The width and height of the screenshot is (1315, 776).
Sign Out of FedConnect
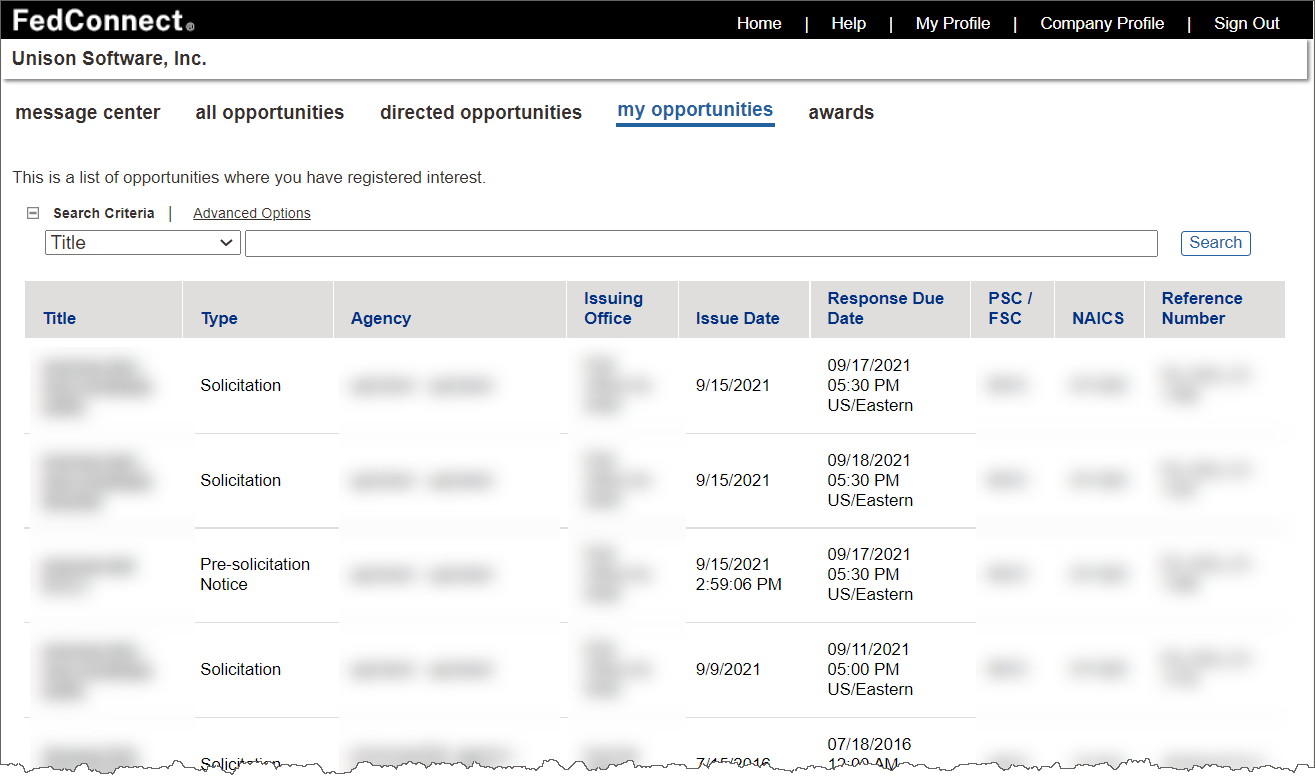1246,23
